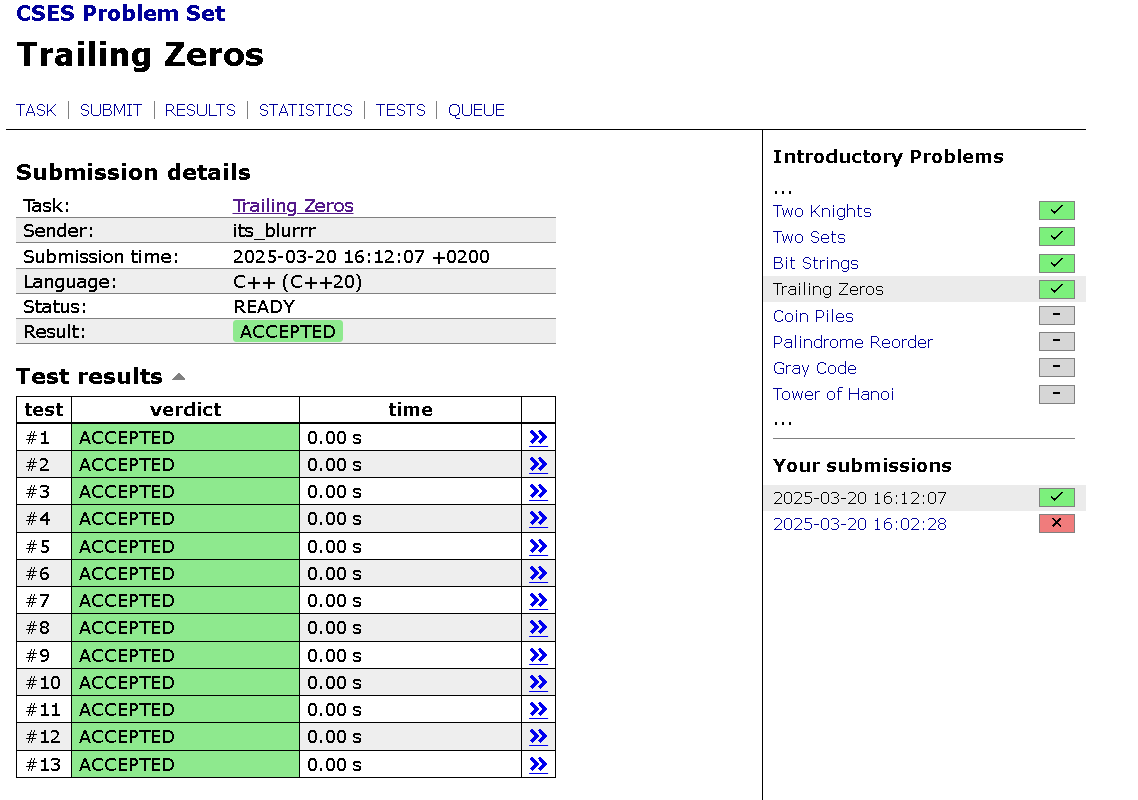Go to CSES Problem Set home link
The width and height of the screenshot is (1138, 800).
(120, 13)
